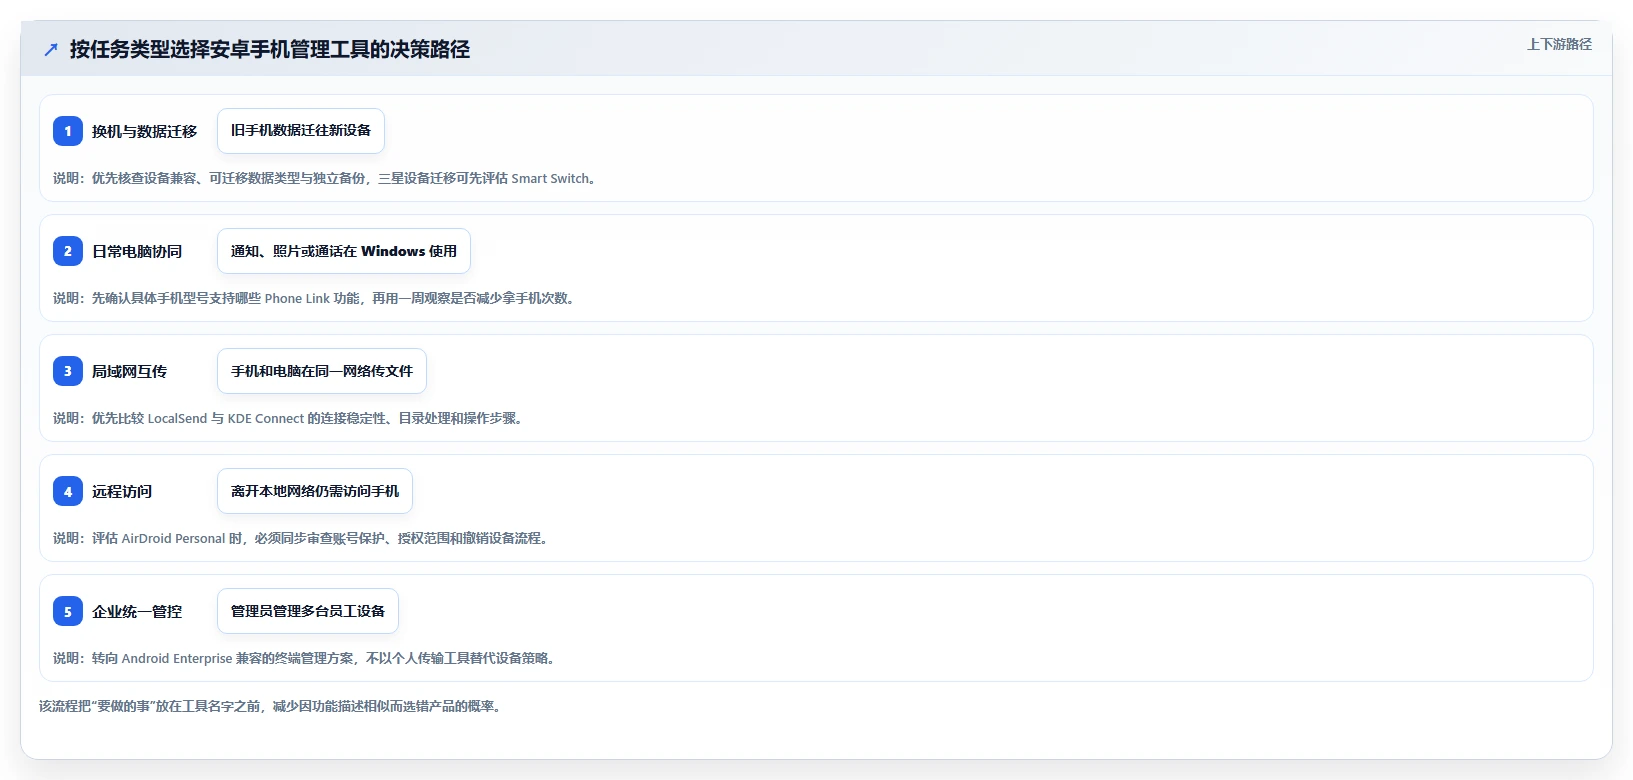Click the LocalSend and KDE Connect explanation
1633x780 pixels.
click(290, 418)
